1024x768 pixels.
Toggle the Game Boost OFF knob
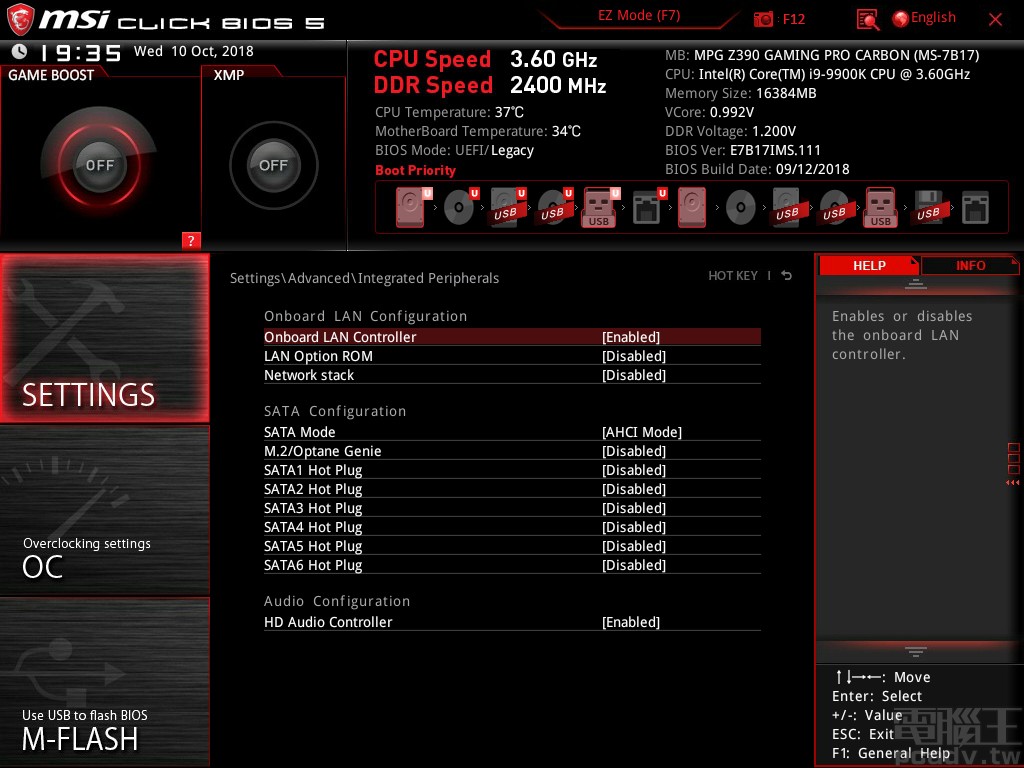99,165
